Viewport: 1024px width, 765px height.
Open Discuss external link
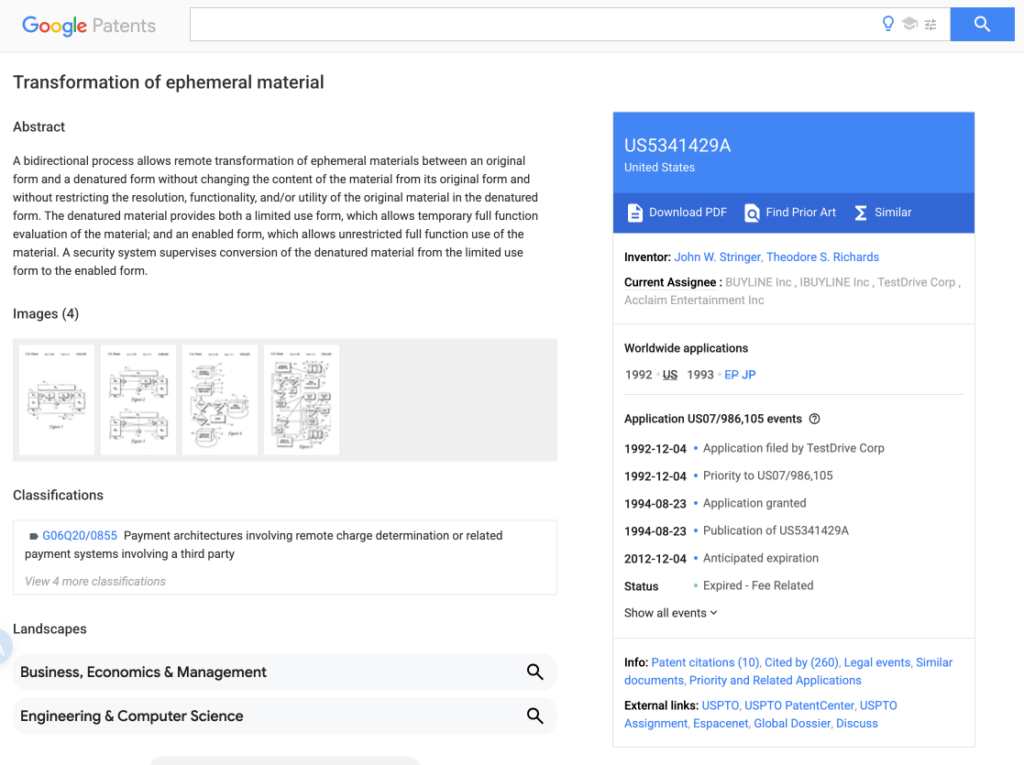click(x=857, y=723)
